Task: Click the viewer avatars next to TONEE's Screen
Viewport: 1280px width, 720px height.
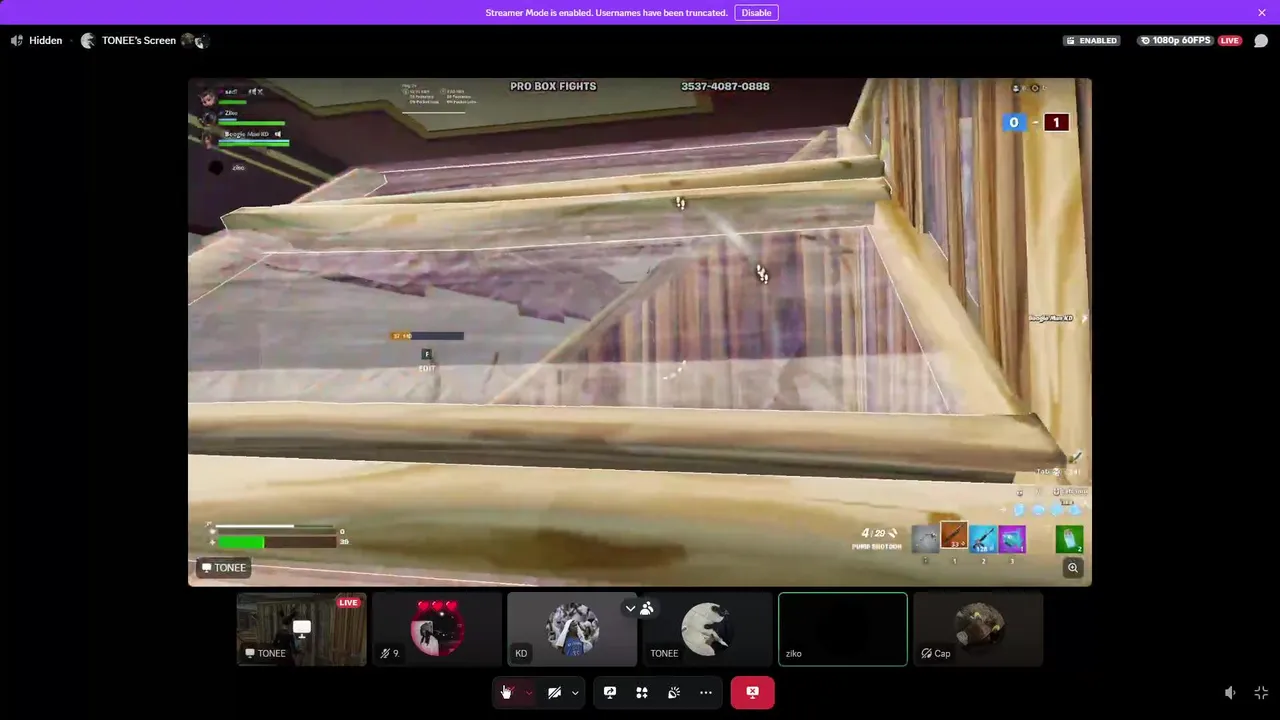Action: [x=195, y=41]
